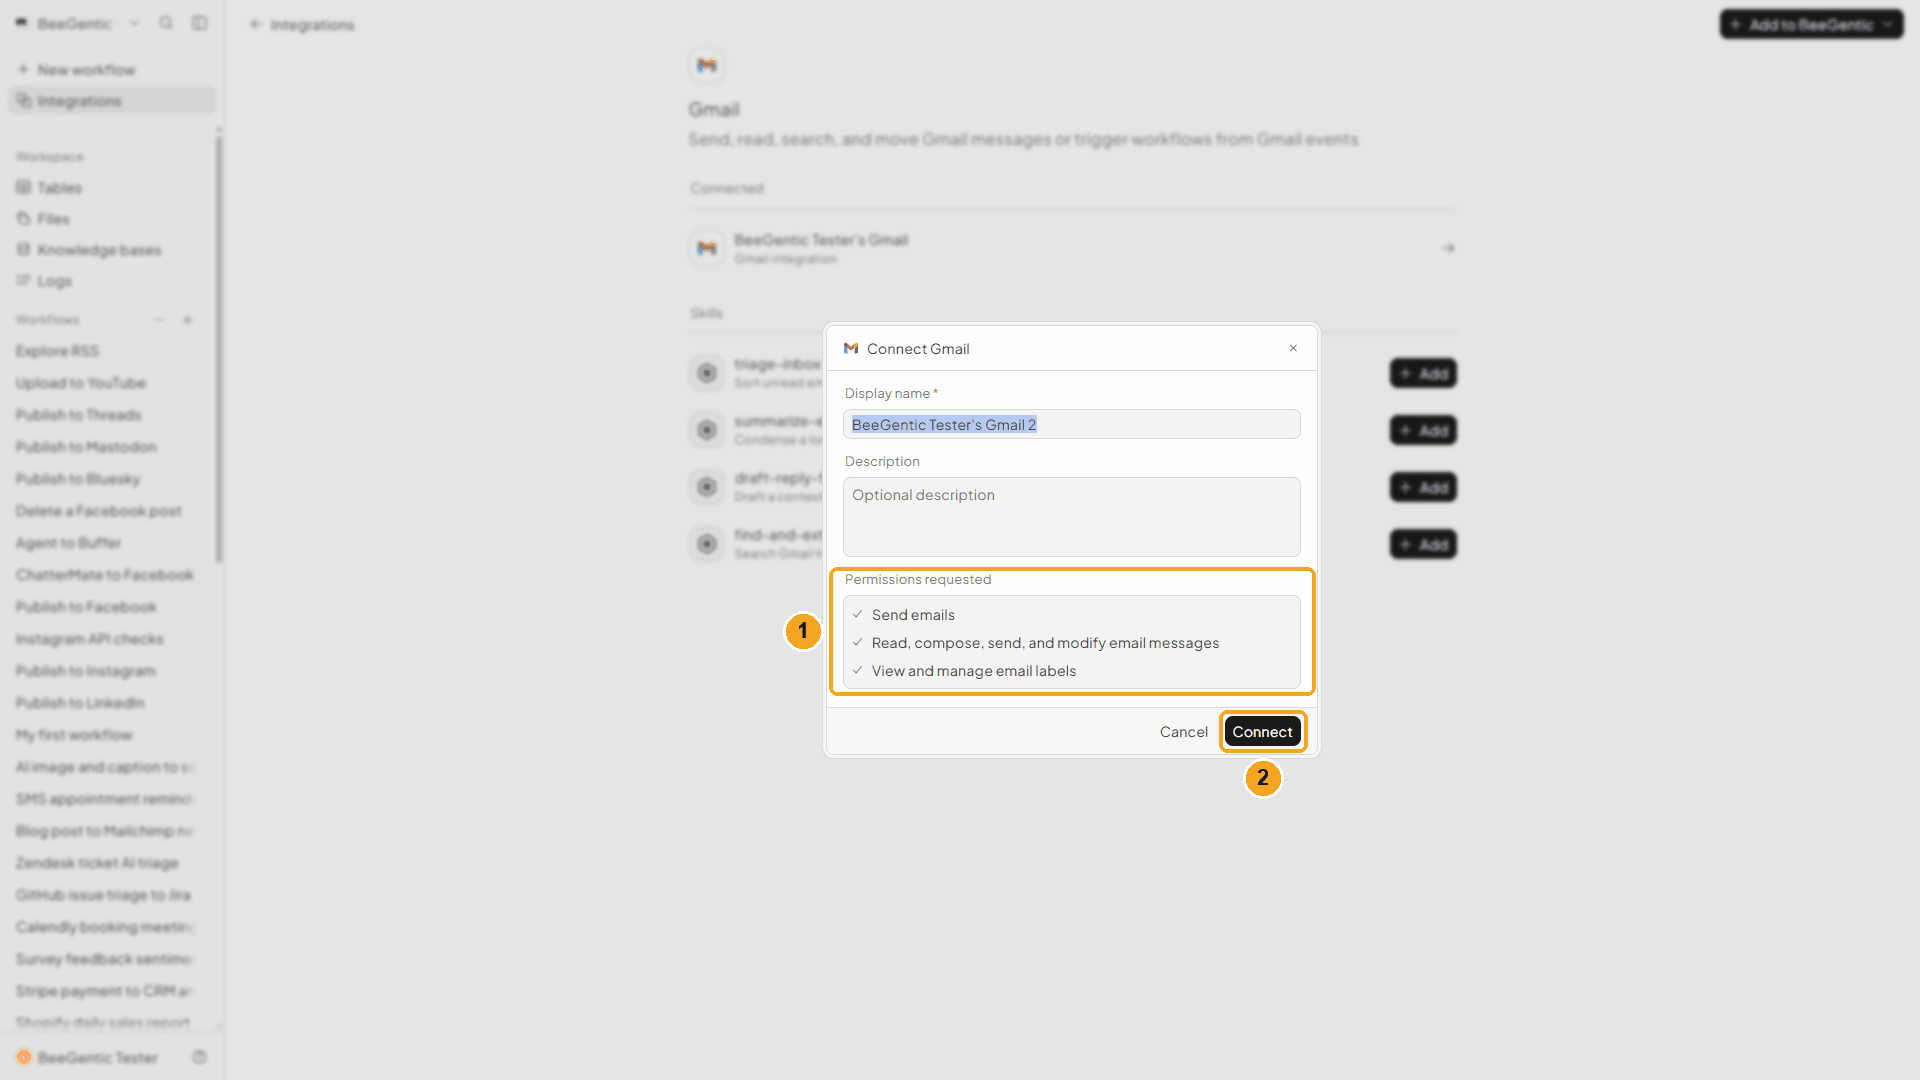
Task: Open Logs in the sidebar
Action: point(112,281)
